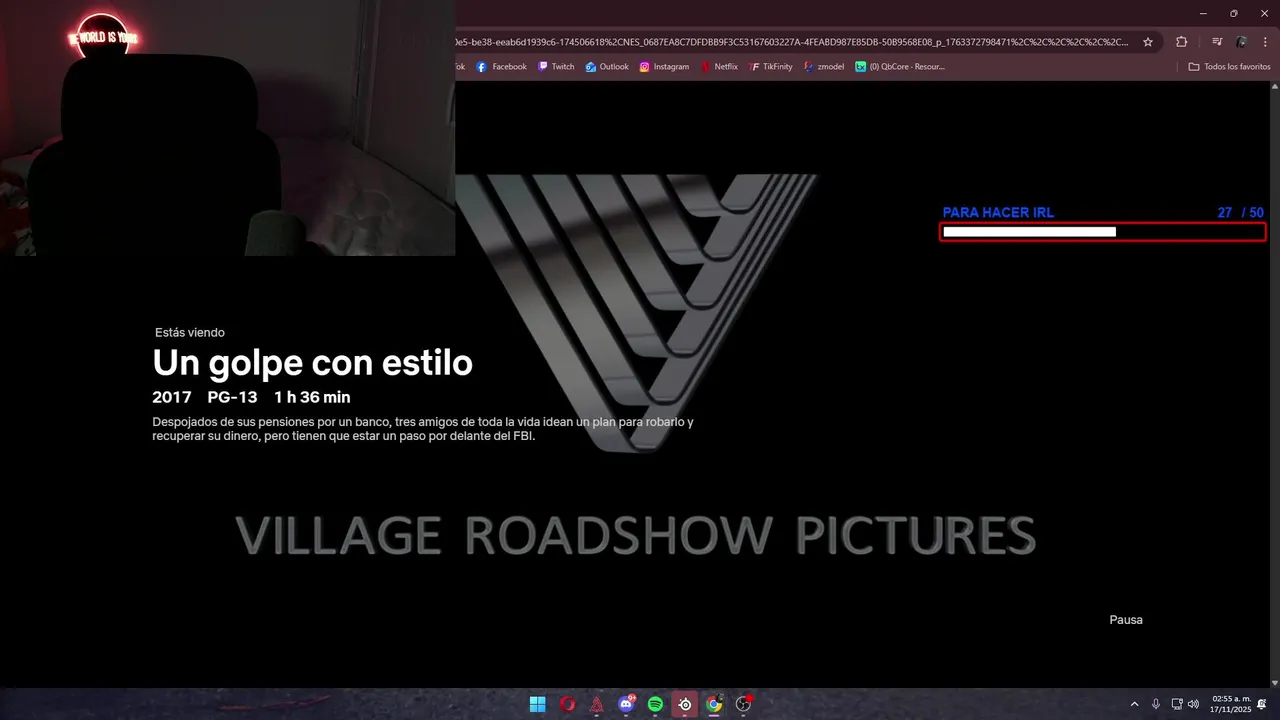Open the Facebook bookmark
Viewport: 1280px width, 720px height.
(x=502, y=67)
